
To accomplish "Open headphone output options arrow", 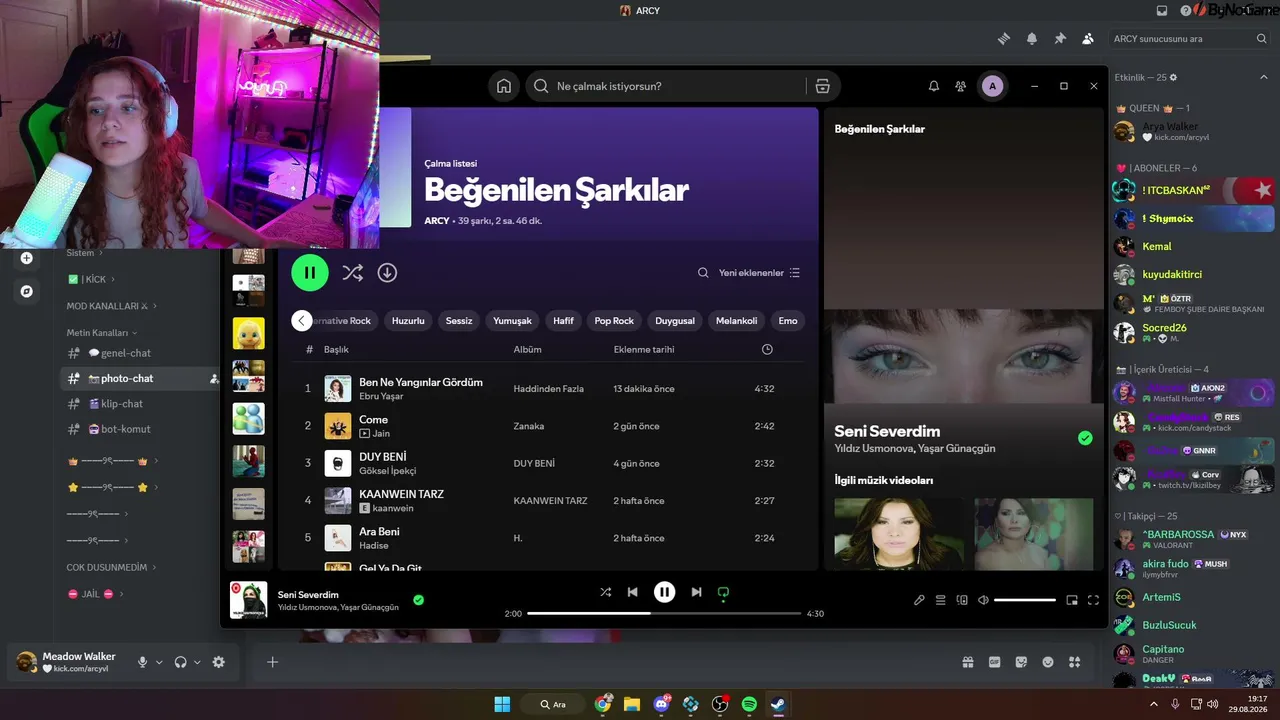I will point(197,662).
